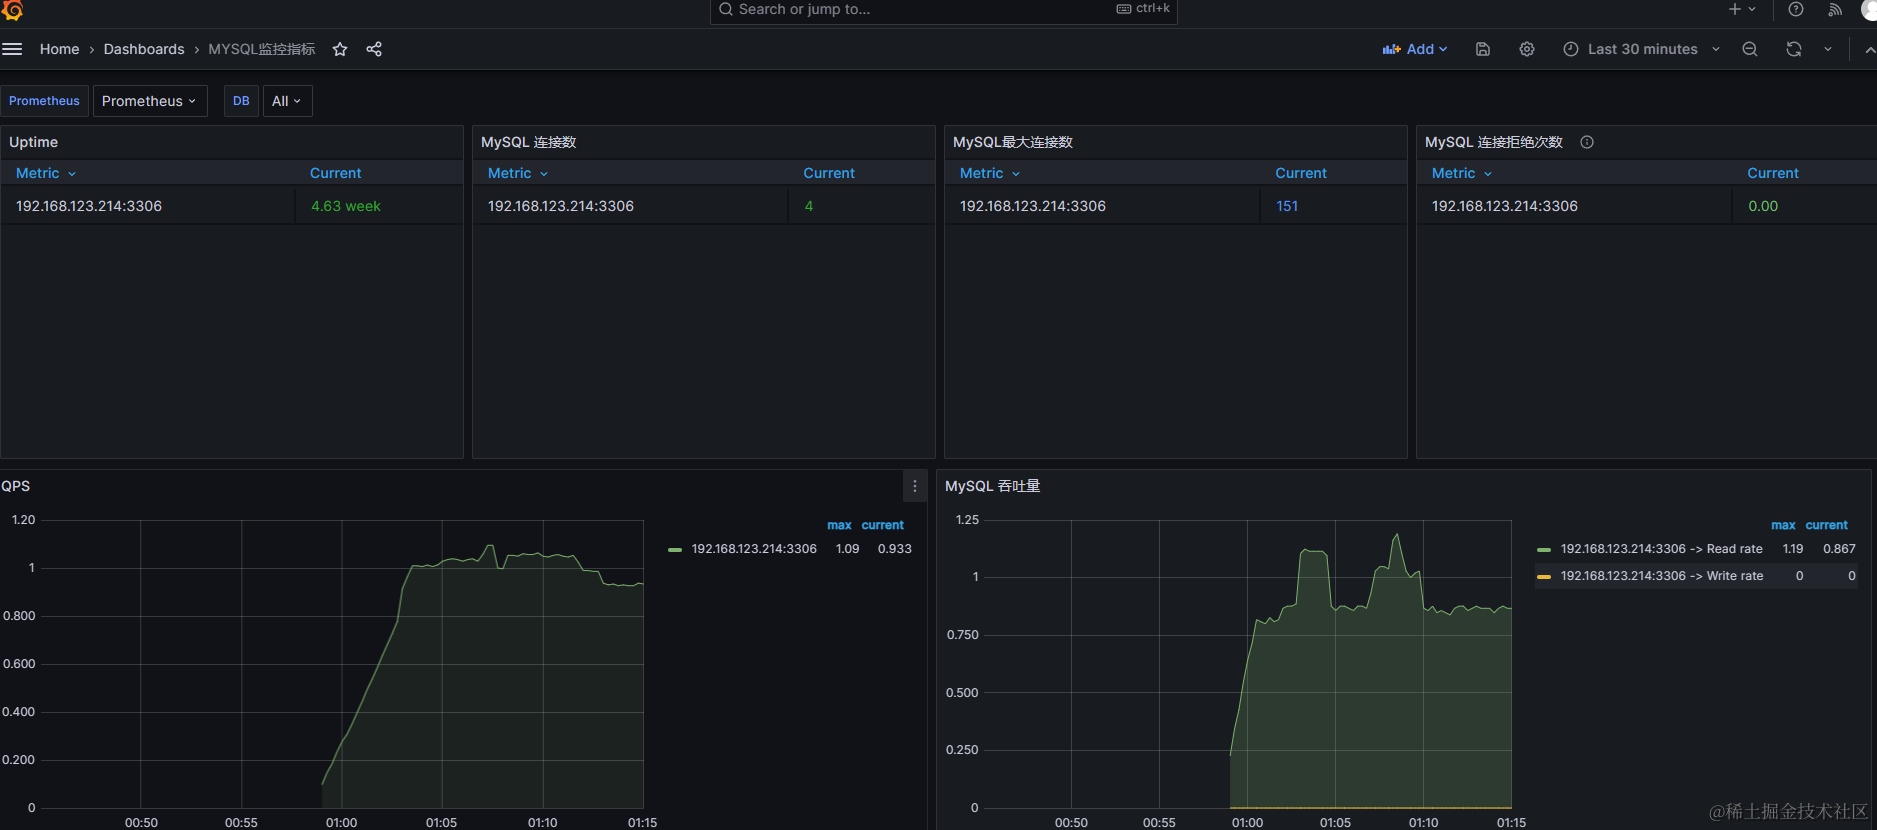Click the 0.00 rejected connections value

pos(1763,206)
